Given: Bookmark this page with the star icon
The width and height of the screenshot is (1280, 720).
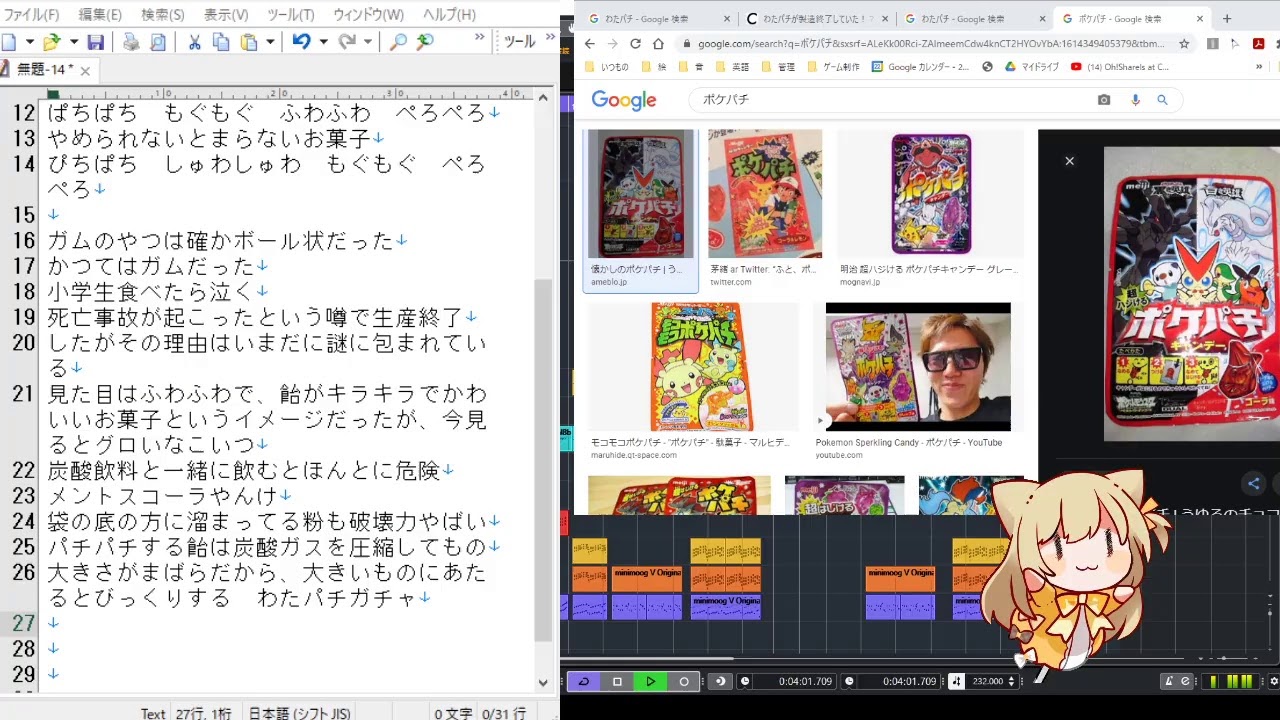Looking at the screenshot, I should pyautogui.click(x=1184, y=44).
